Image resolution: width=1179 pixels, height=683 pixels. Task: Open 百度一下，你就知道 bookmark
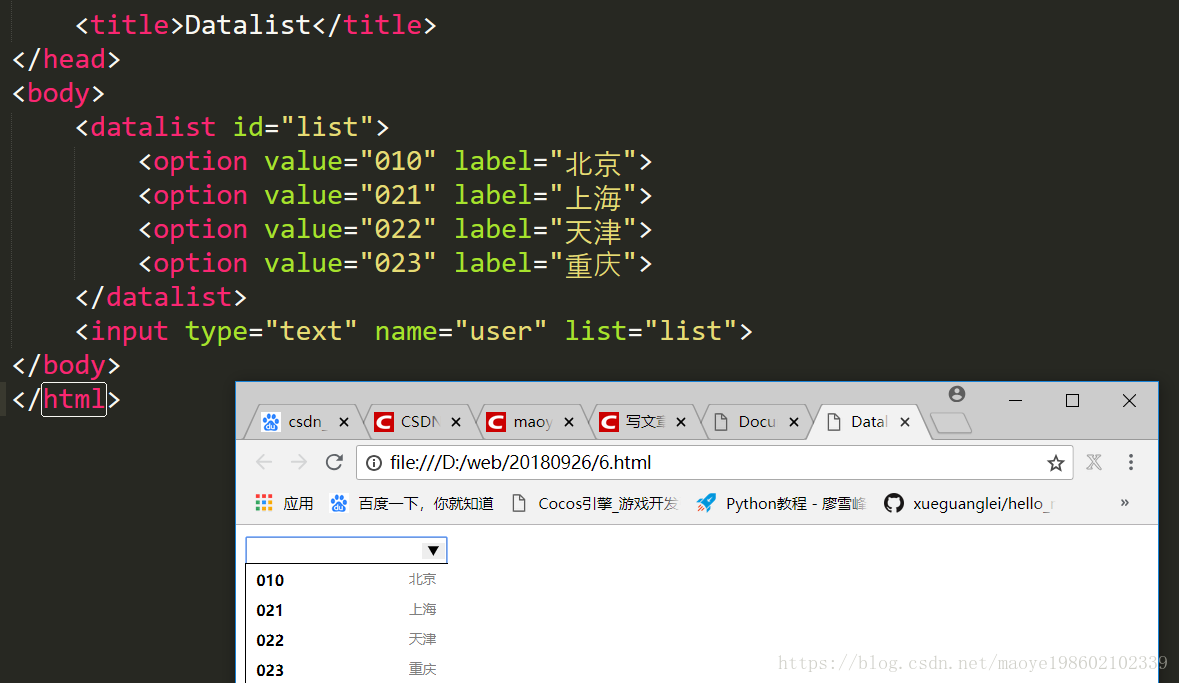[x=412, y=503]
